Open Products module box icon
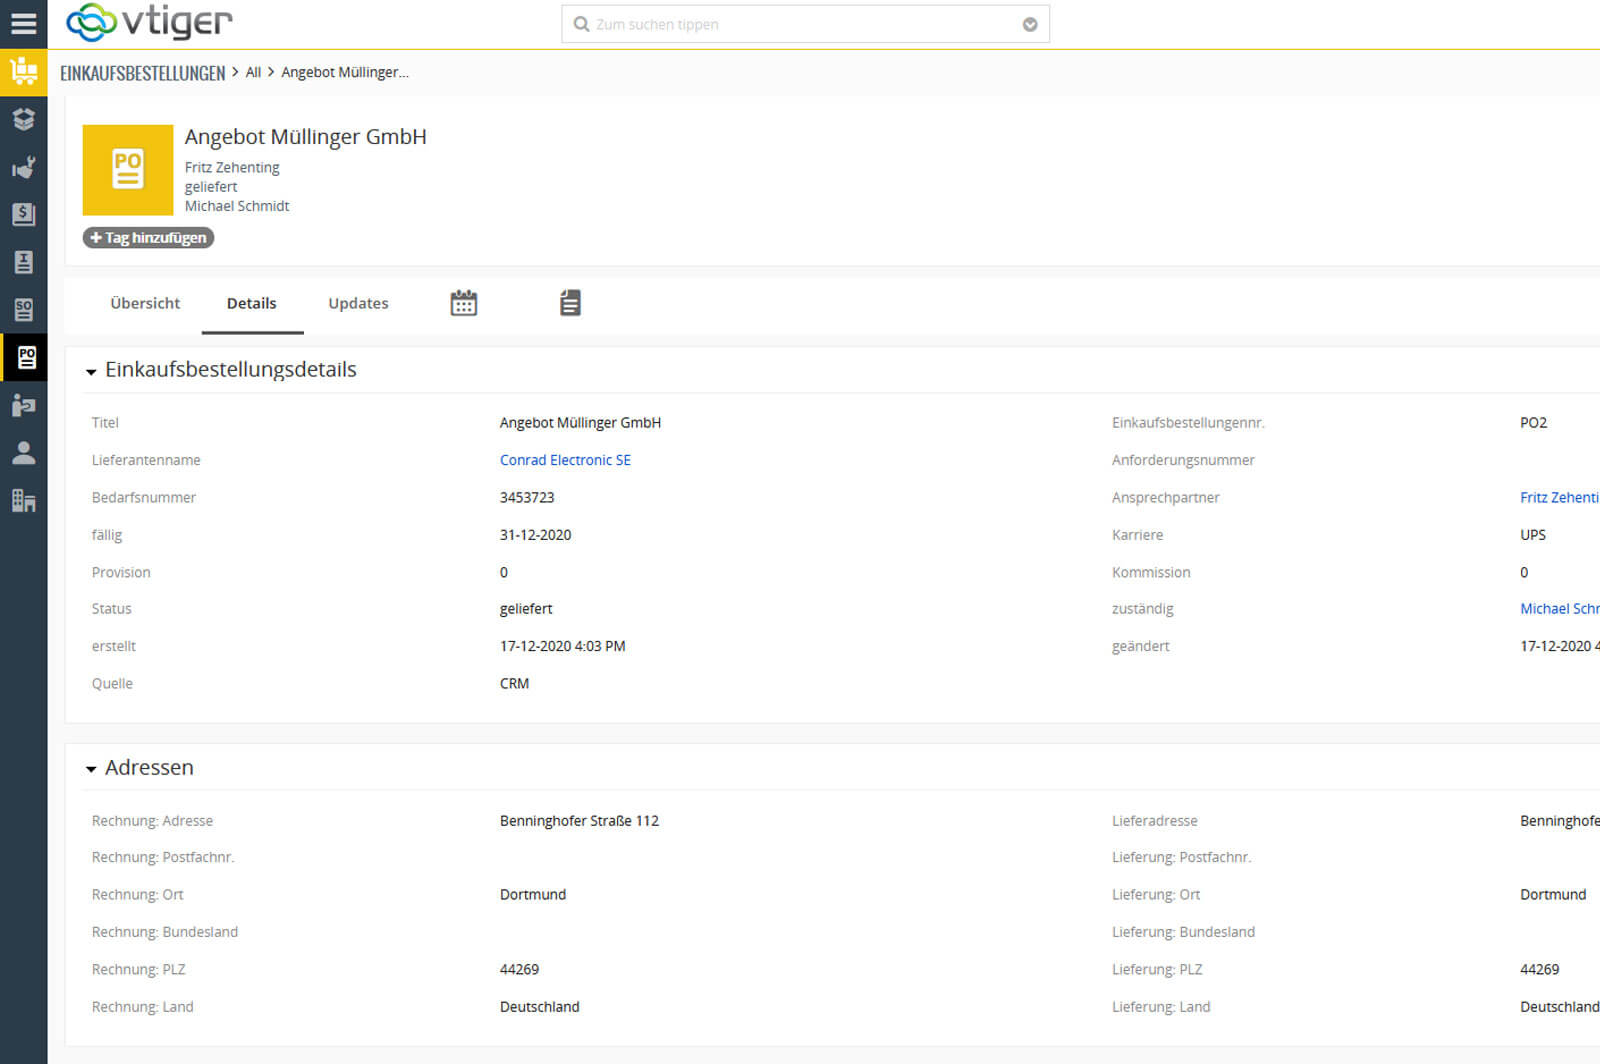1600x1064 pixels. click(x=23, y=120)
